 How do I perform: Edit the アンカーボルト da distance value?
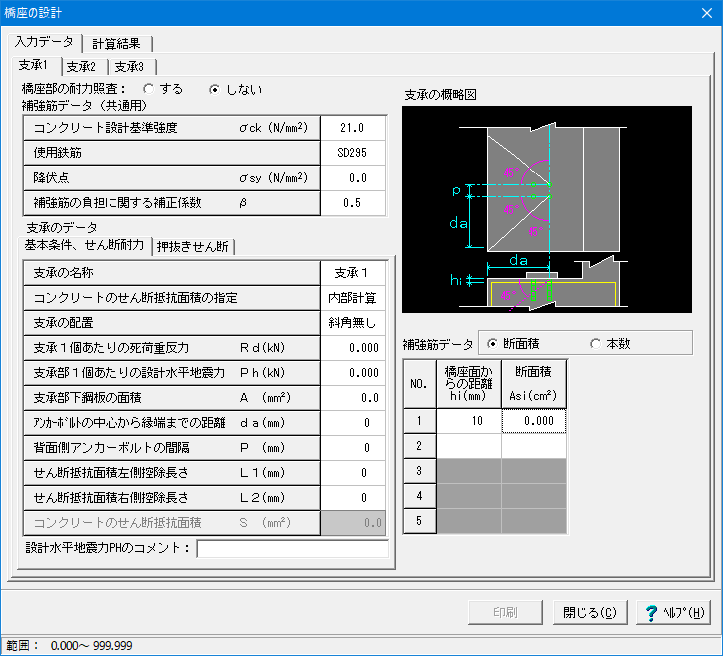(353, 422)
